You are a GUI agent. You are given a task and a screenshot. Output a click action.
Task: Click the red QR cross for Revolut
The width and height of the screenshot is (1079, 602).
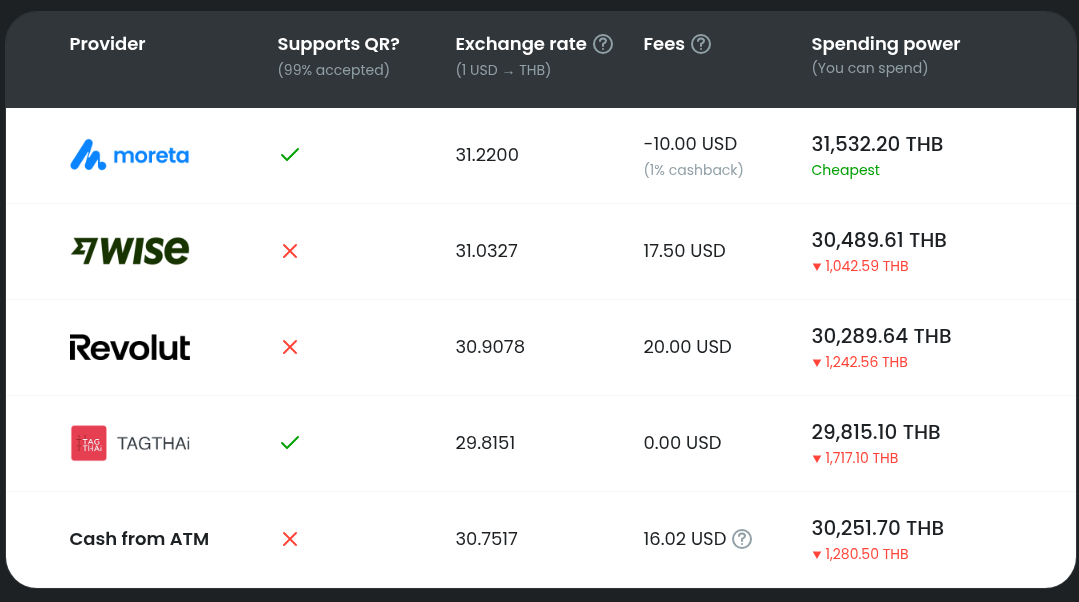[x=290, y=347]
